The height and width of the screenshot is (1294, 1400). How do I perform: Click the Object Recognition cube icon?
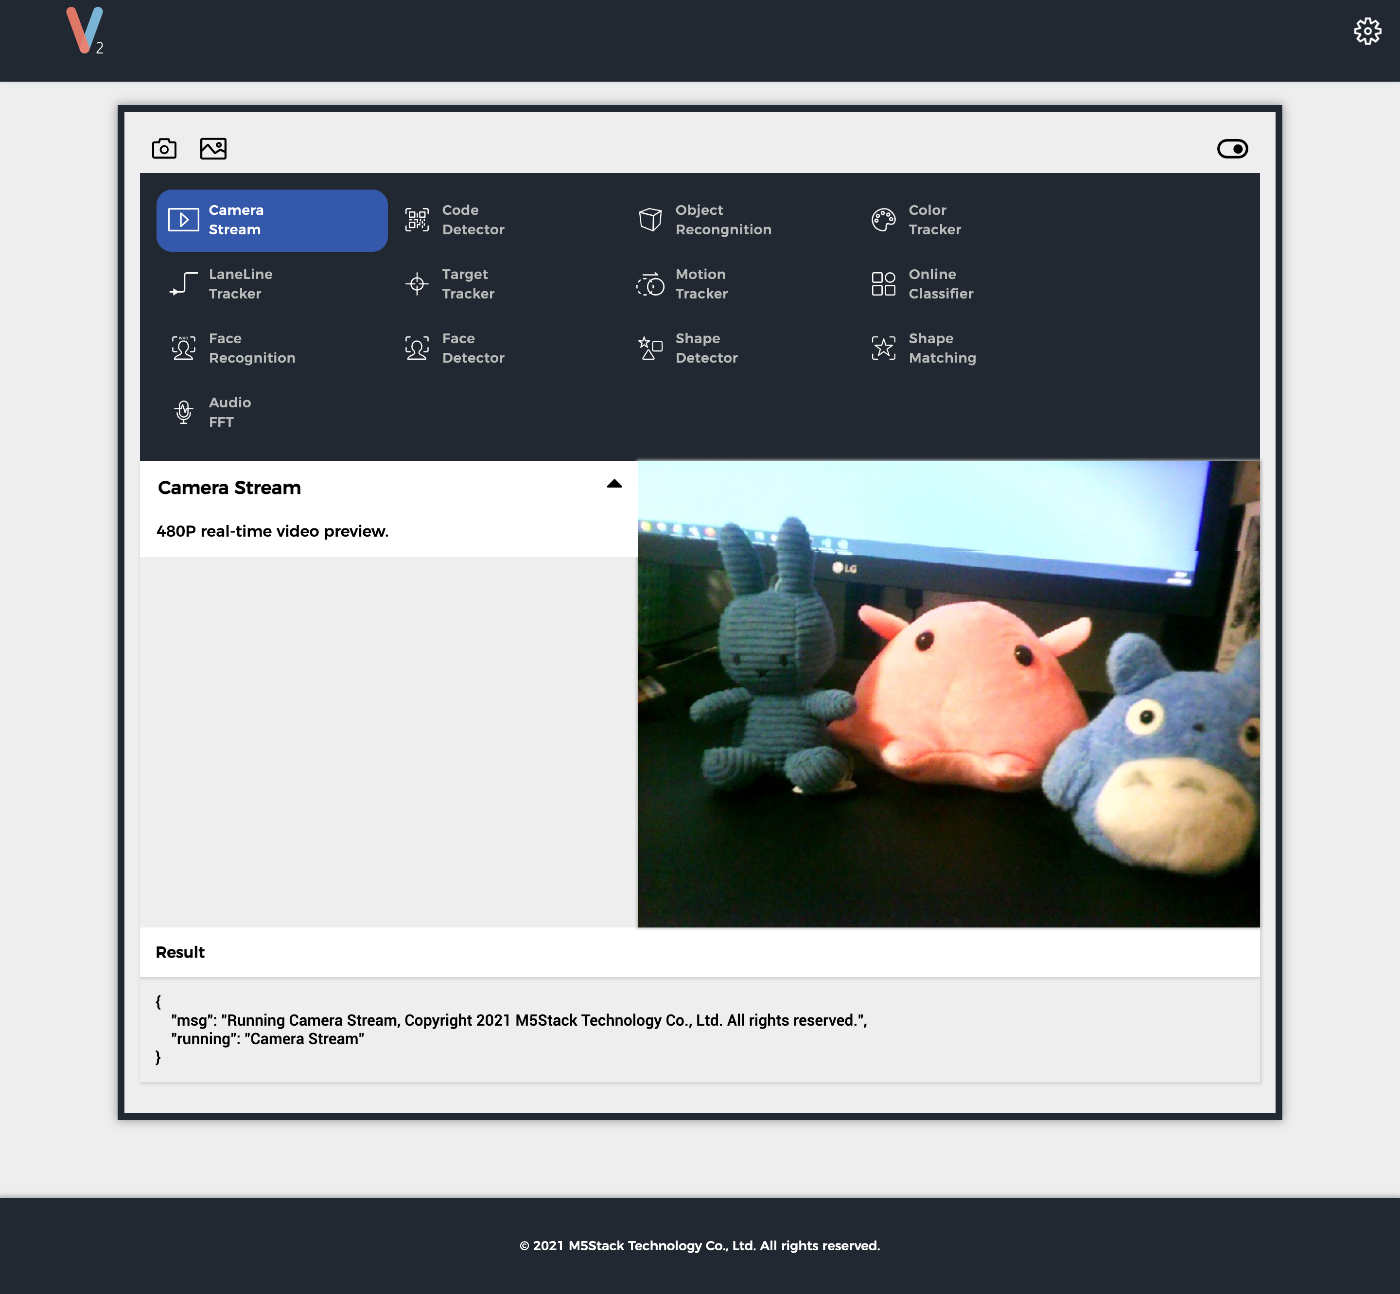pyautogui.click(x=650, y=220)
